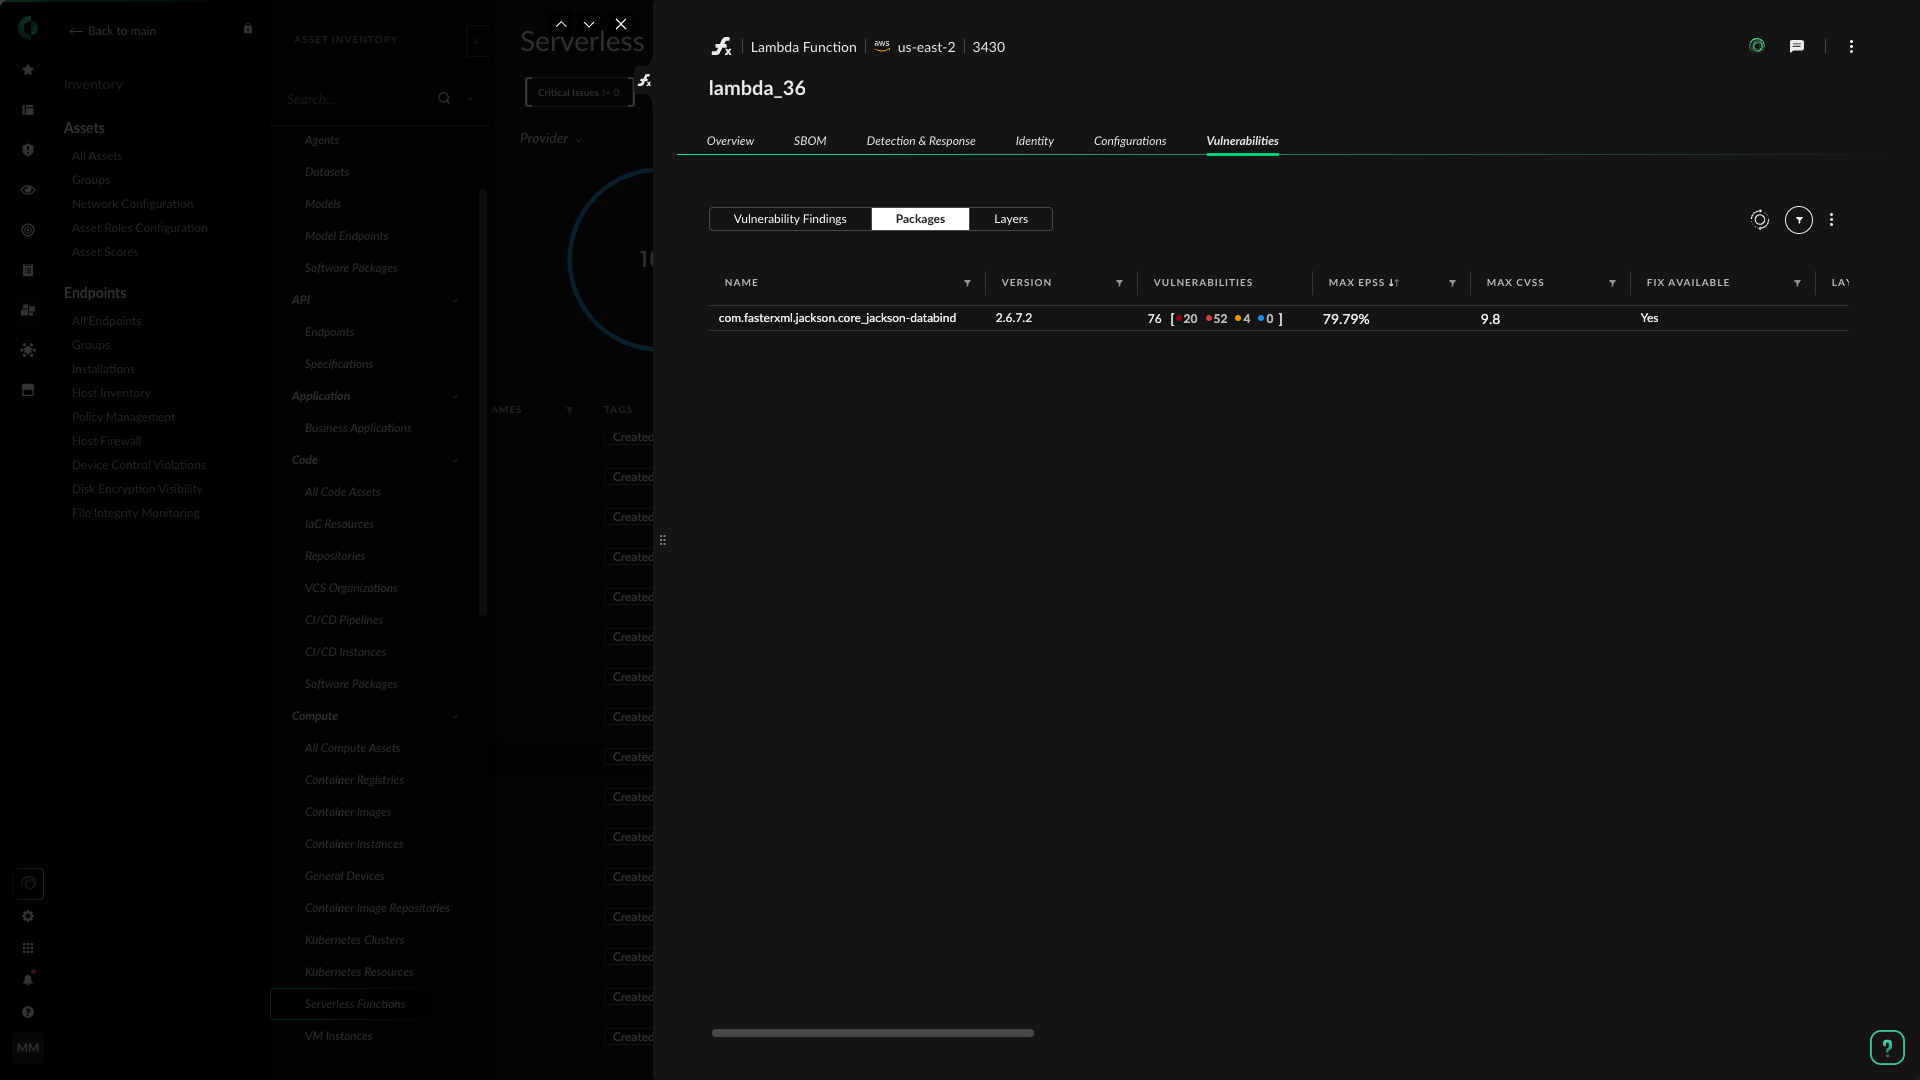Screen dimensions: 1920x1080
Task: Open the Configurations tab
Action: pos(1130,141)
